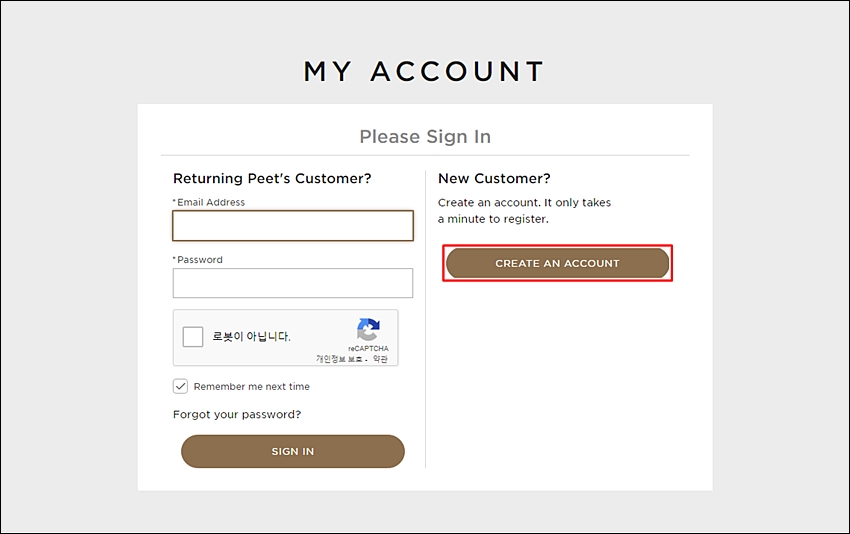This screenshot has height=534, width=850.
Task: Click the Email Address field label
Action: 209,202
